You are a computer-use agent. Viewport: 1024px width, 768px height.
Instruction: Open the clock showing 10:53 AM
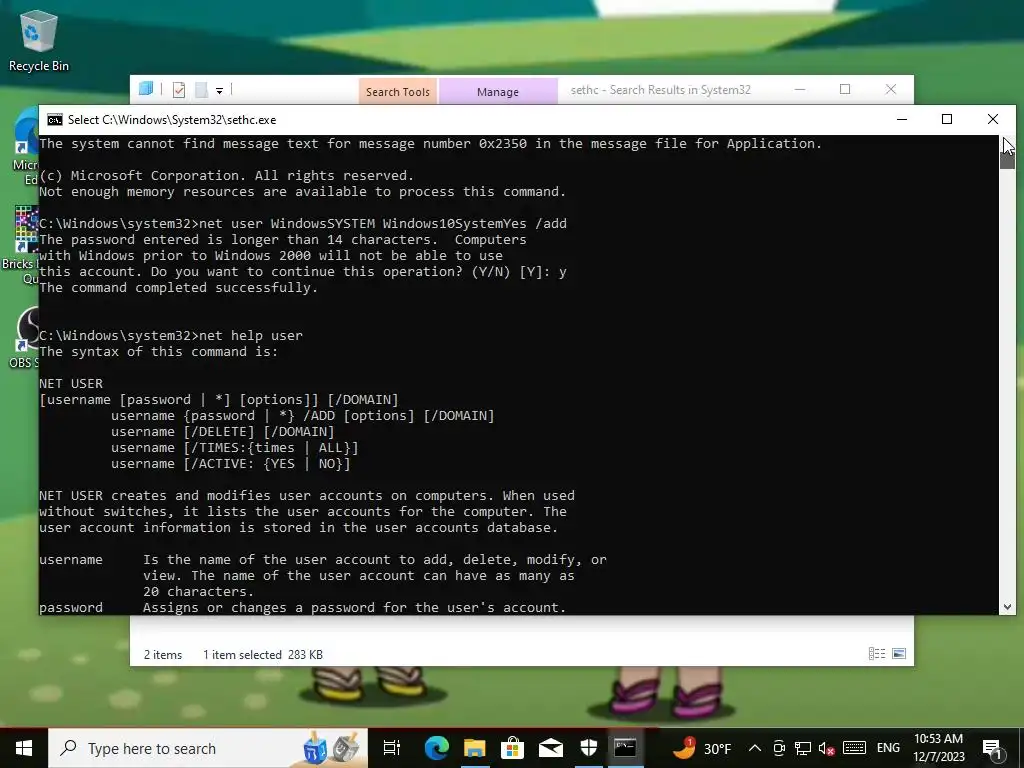(938, 748)
